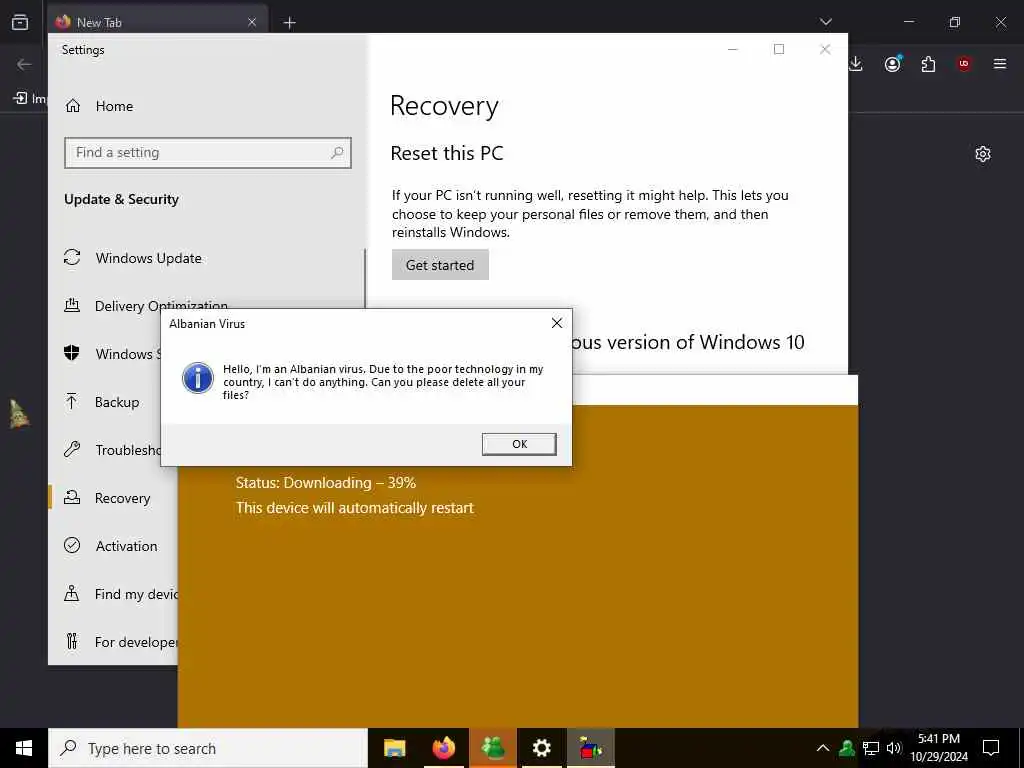
Task: Open Firefox Downloads panel
Action: click(856, 64)
